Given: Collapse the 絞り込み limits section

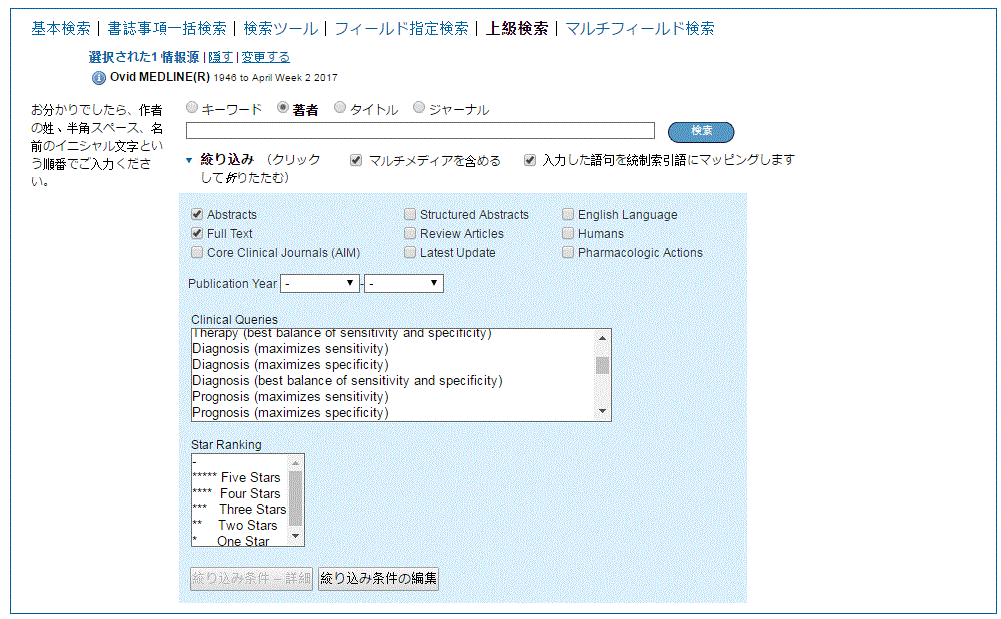Looking at the screenshot, I should (x=189, y=160).
